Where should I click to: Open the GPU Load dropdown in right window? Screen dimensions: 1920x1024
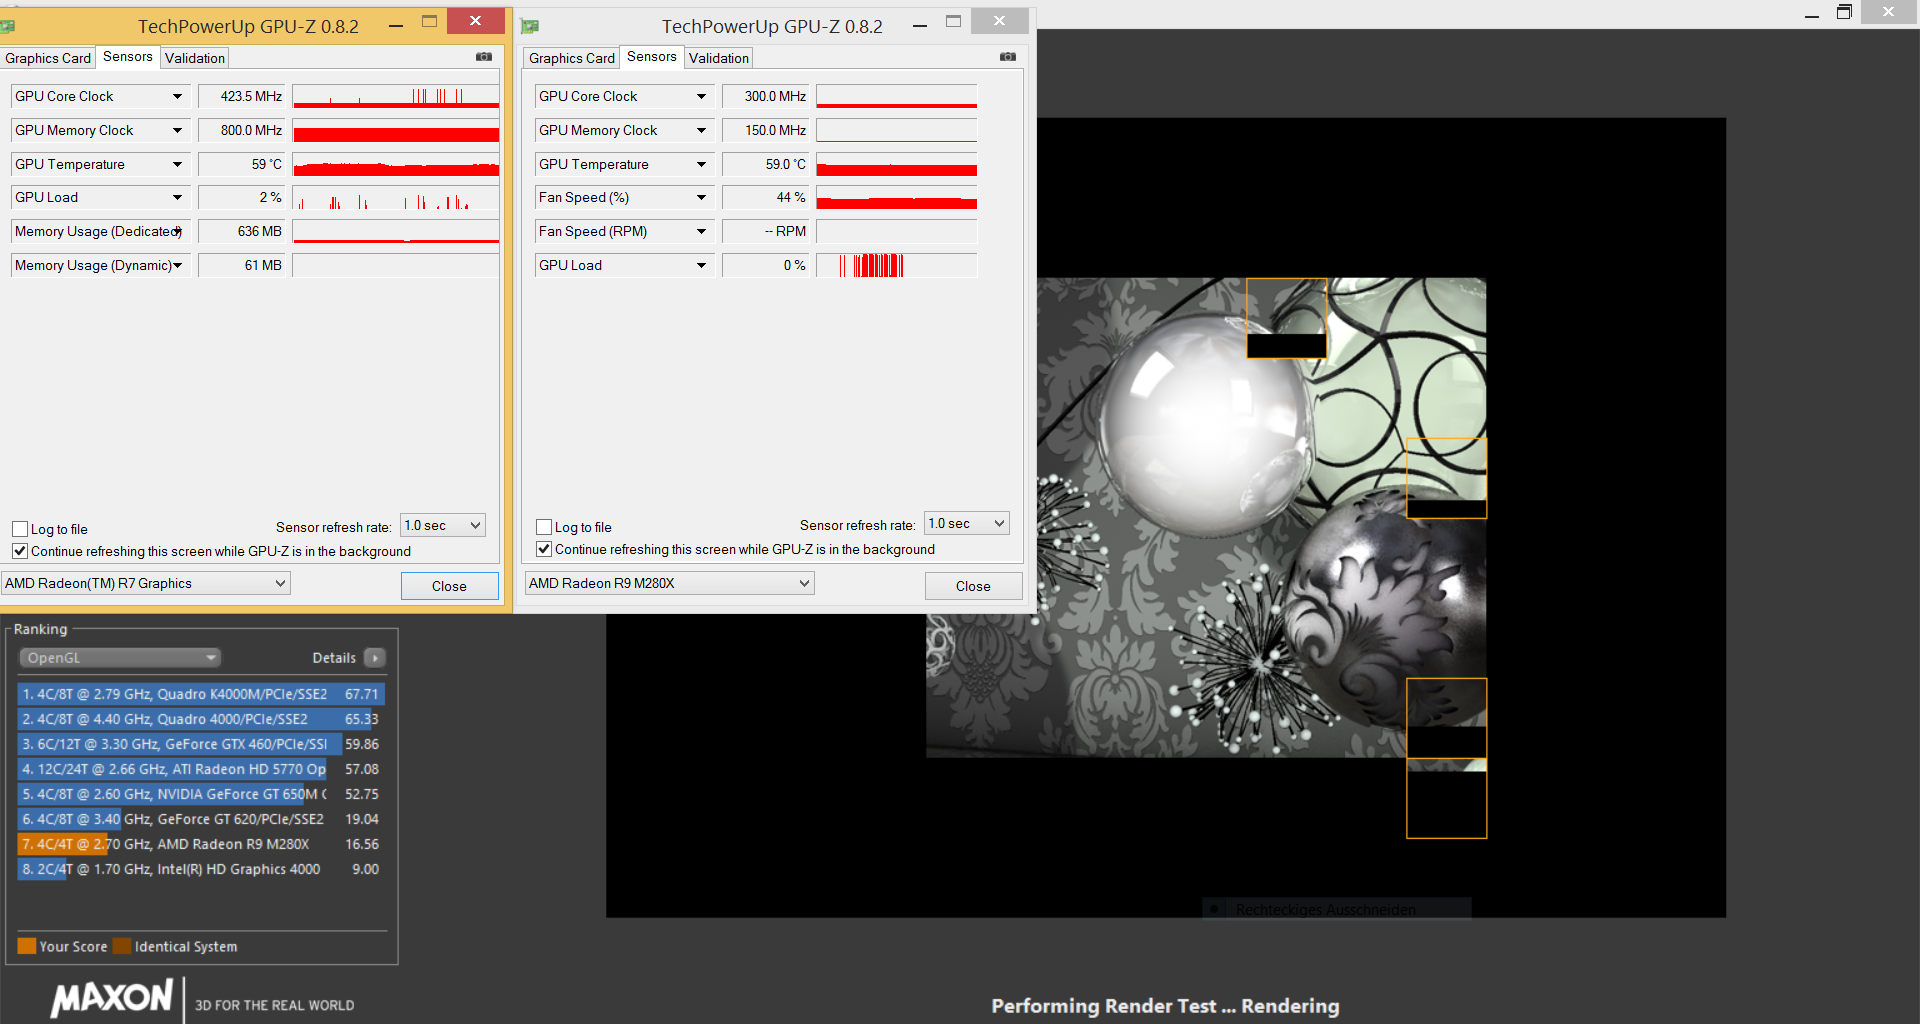tap(701, 266)
